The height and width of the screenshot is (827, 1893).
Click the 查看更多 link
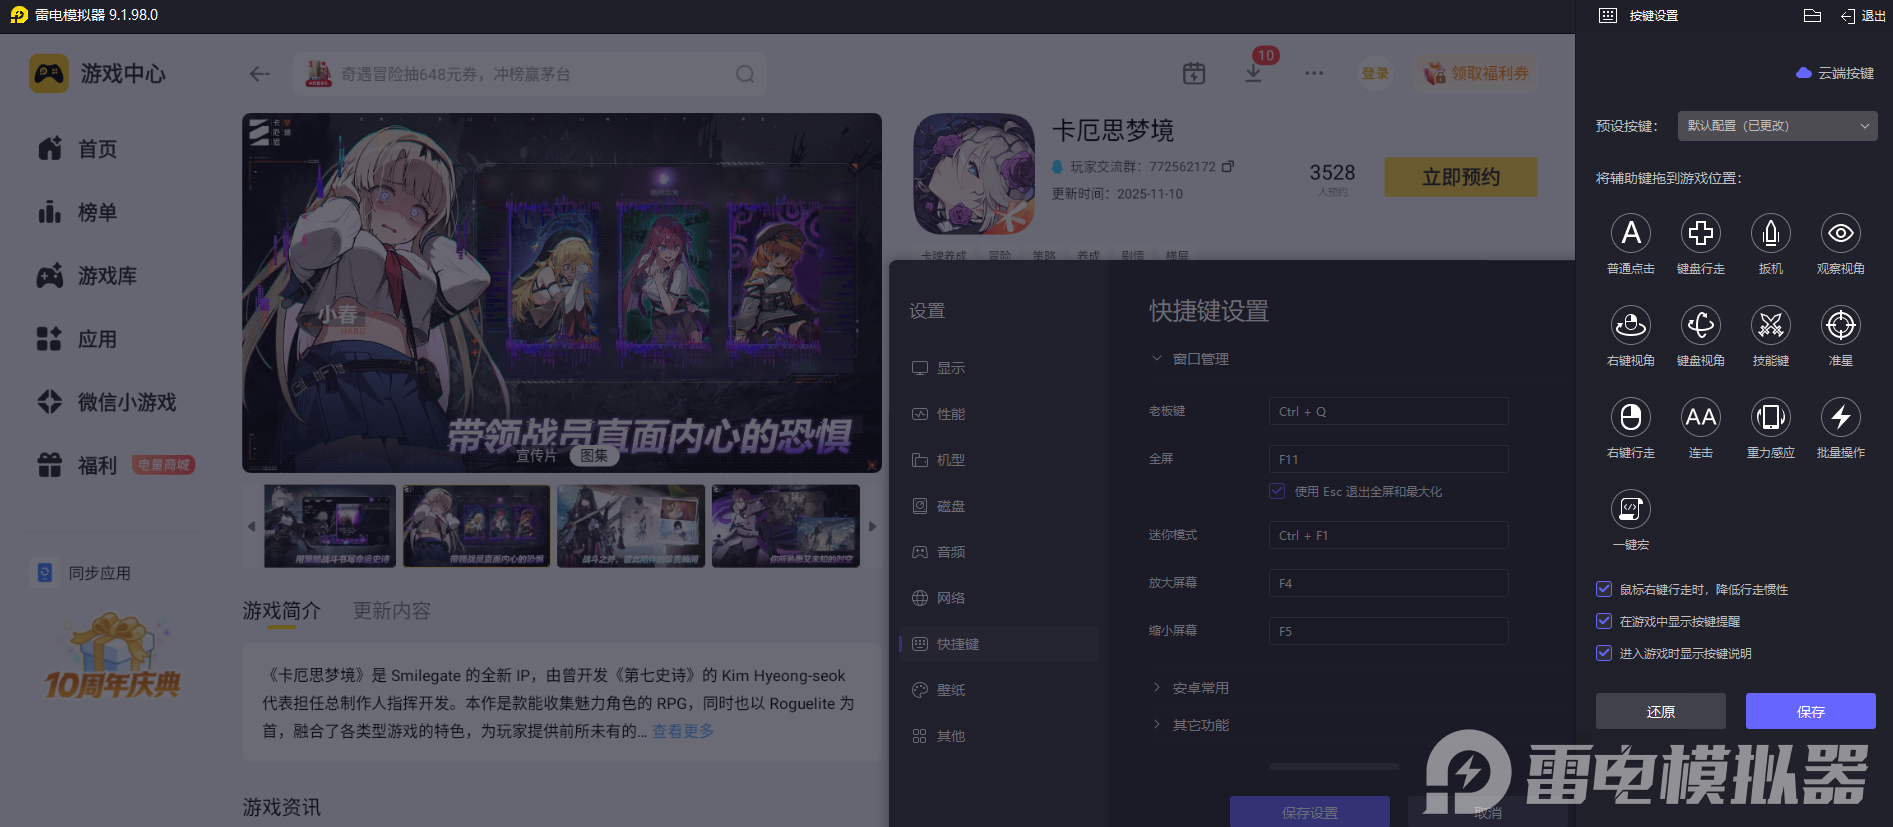(x=683, y=731)
